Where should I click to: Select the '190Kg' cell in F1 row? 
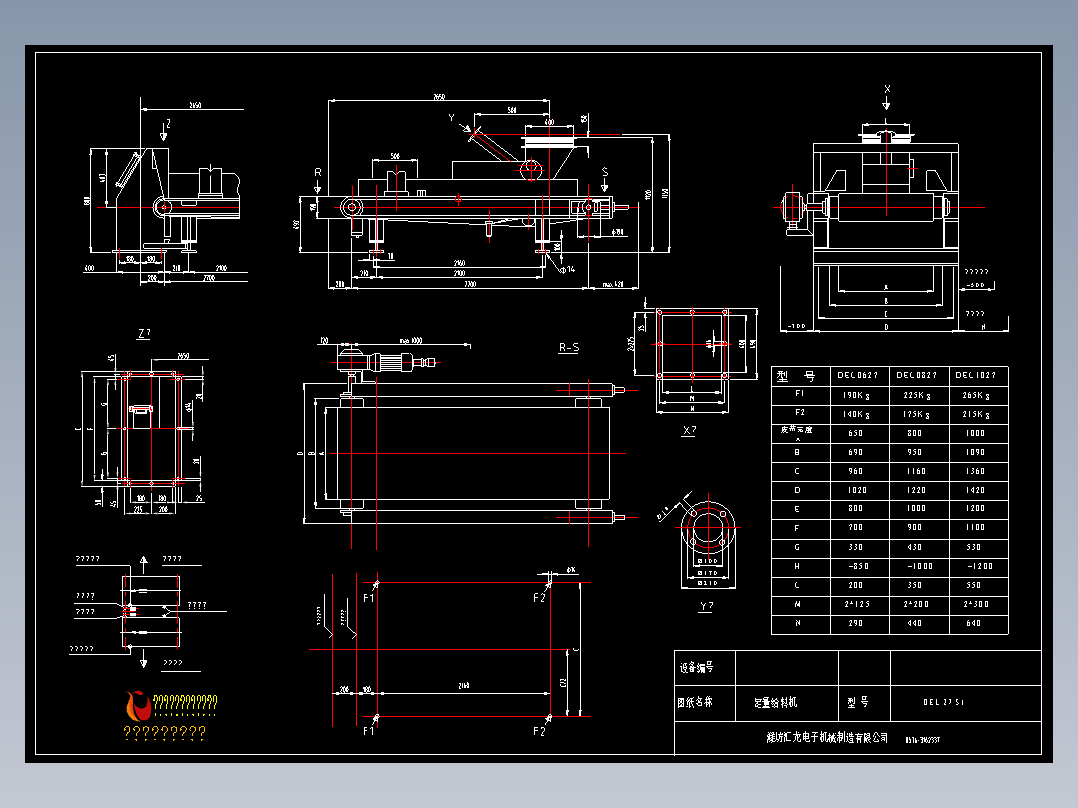[x=857, y=395]
